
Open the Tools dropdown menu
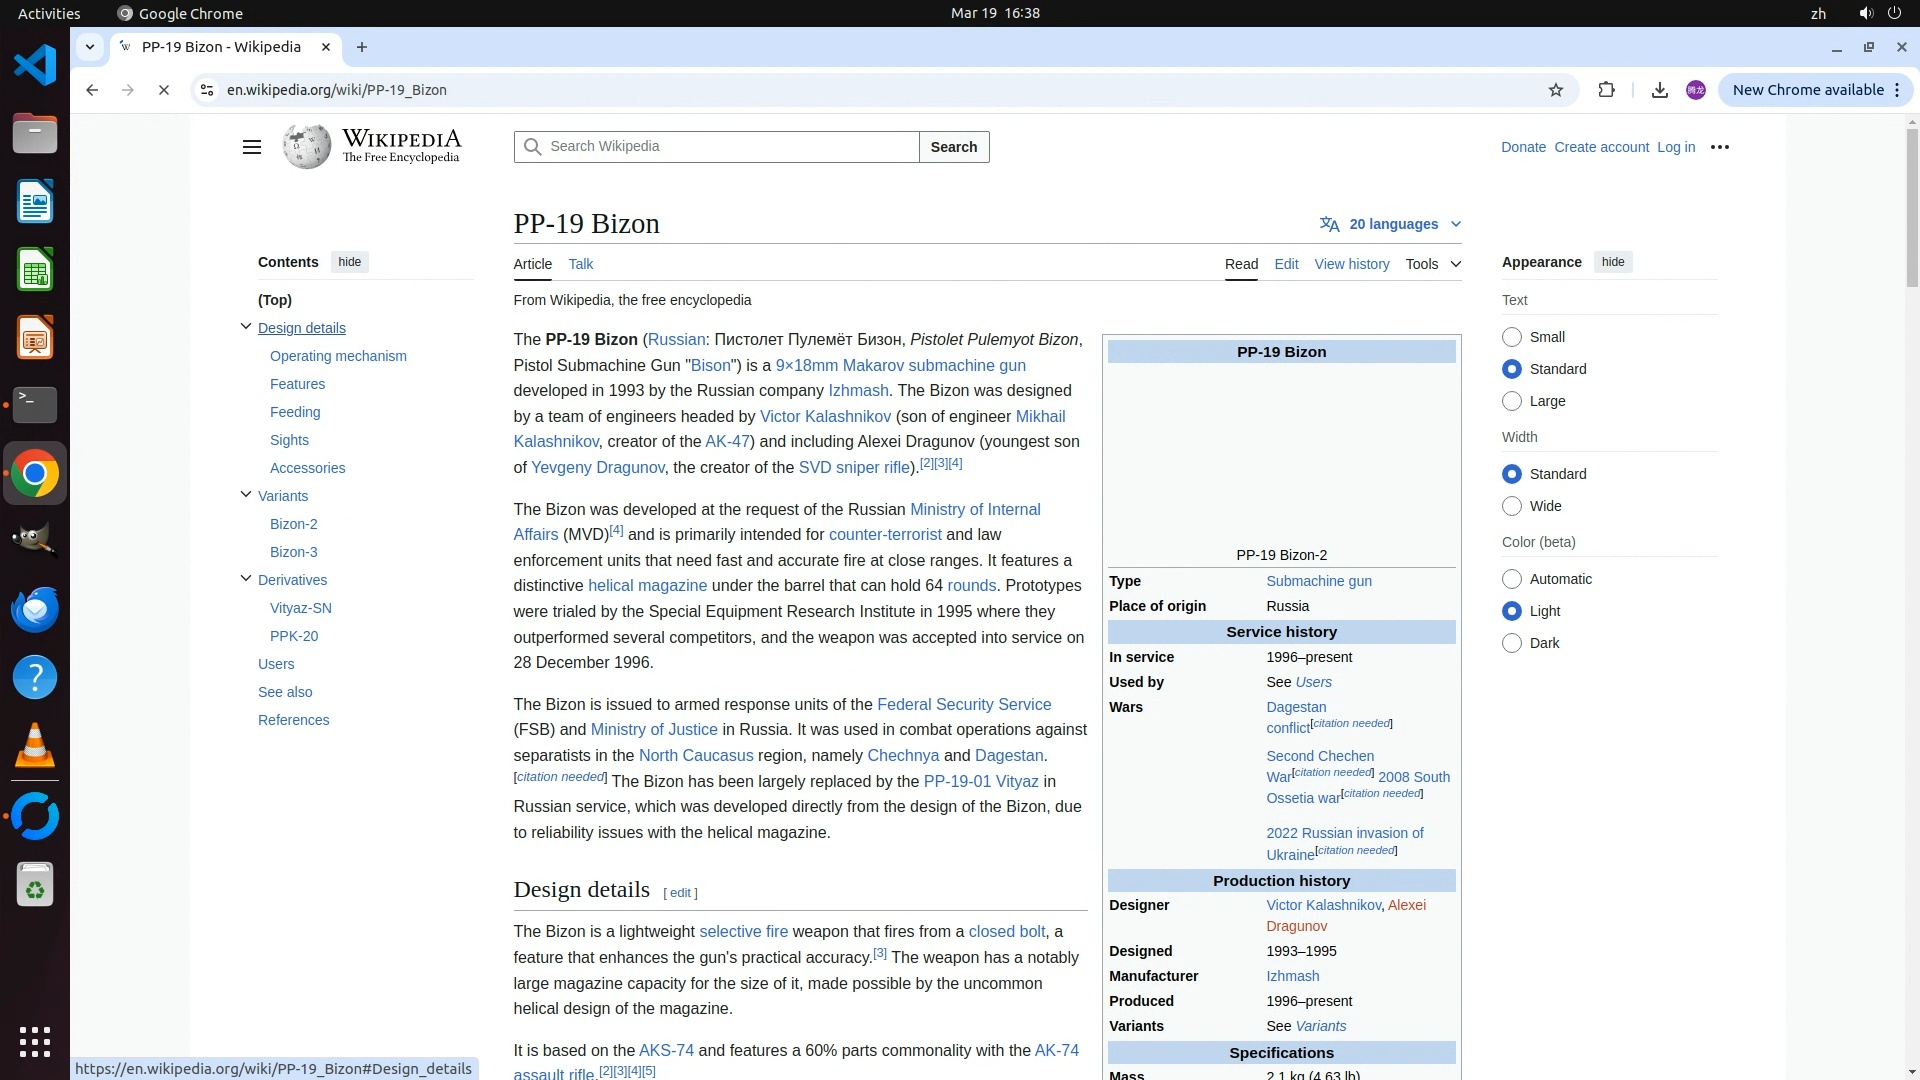pos(1432,264)
